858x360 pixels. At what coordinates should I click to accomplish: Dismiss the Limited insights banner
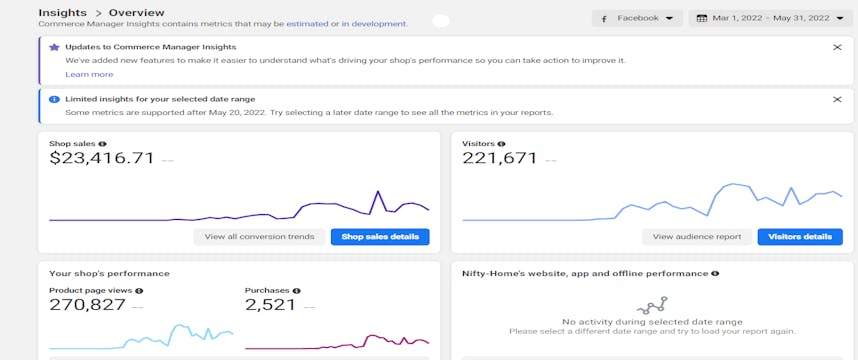pos(837,100)
